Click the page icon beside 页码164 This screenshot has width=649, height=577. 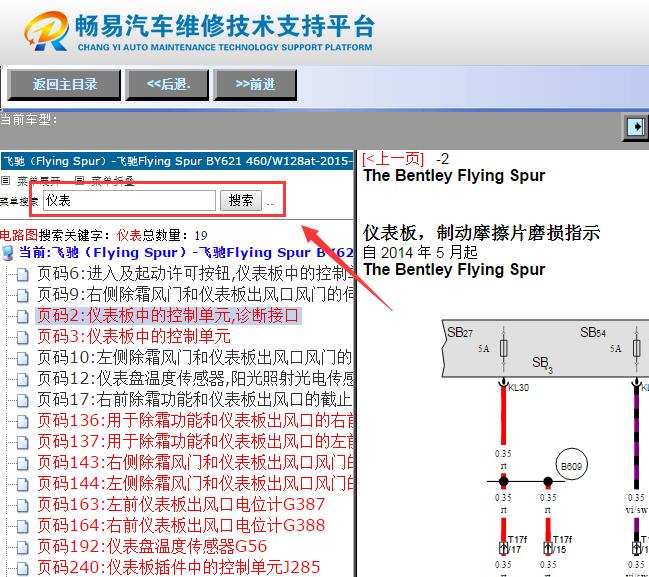pyautogui.click(x=22, y=527)
